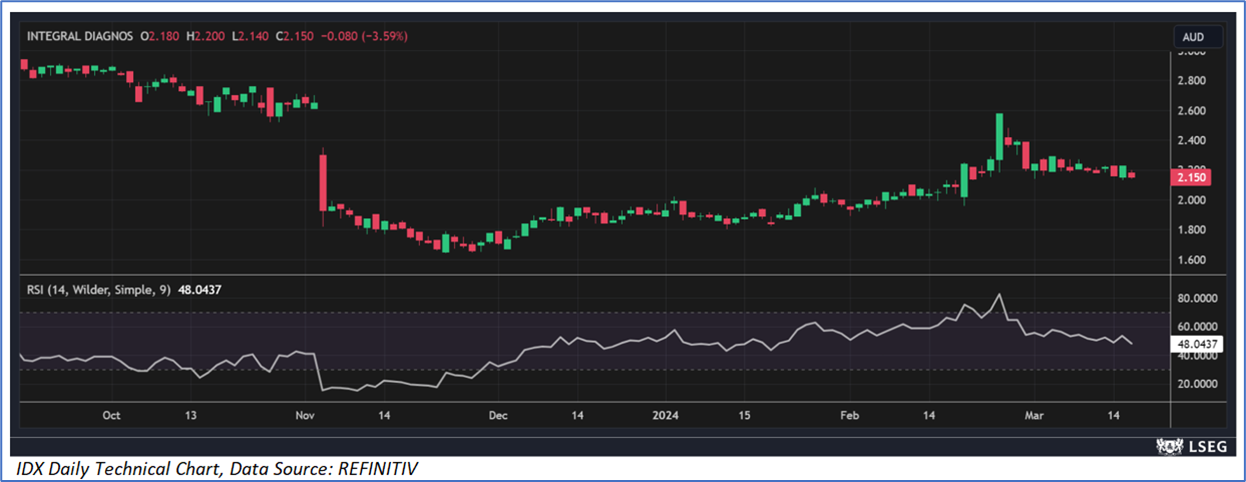Viewport: 1246px width, 482px height.
Task: Click the Nov marker on time axis
Action: 306,415
